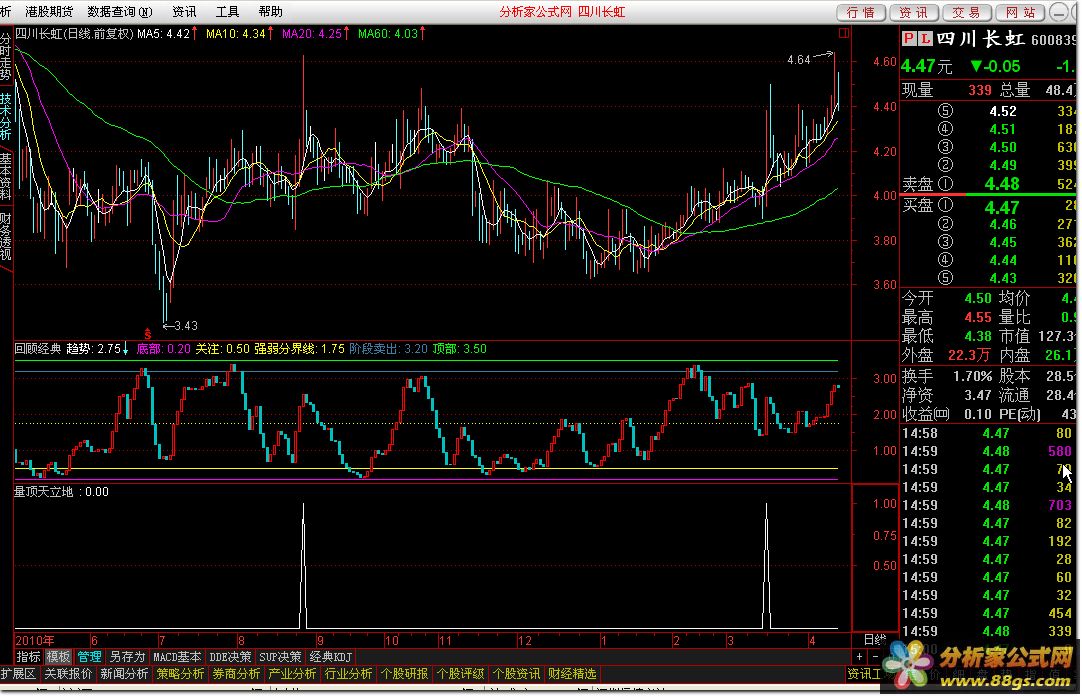
Task: Click the 卖盘 ① circled number
Action: [945, 183]
